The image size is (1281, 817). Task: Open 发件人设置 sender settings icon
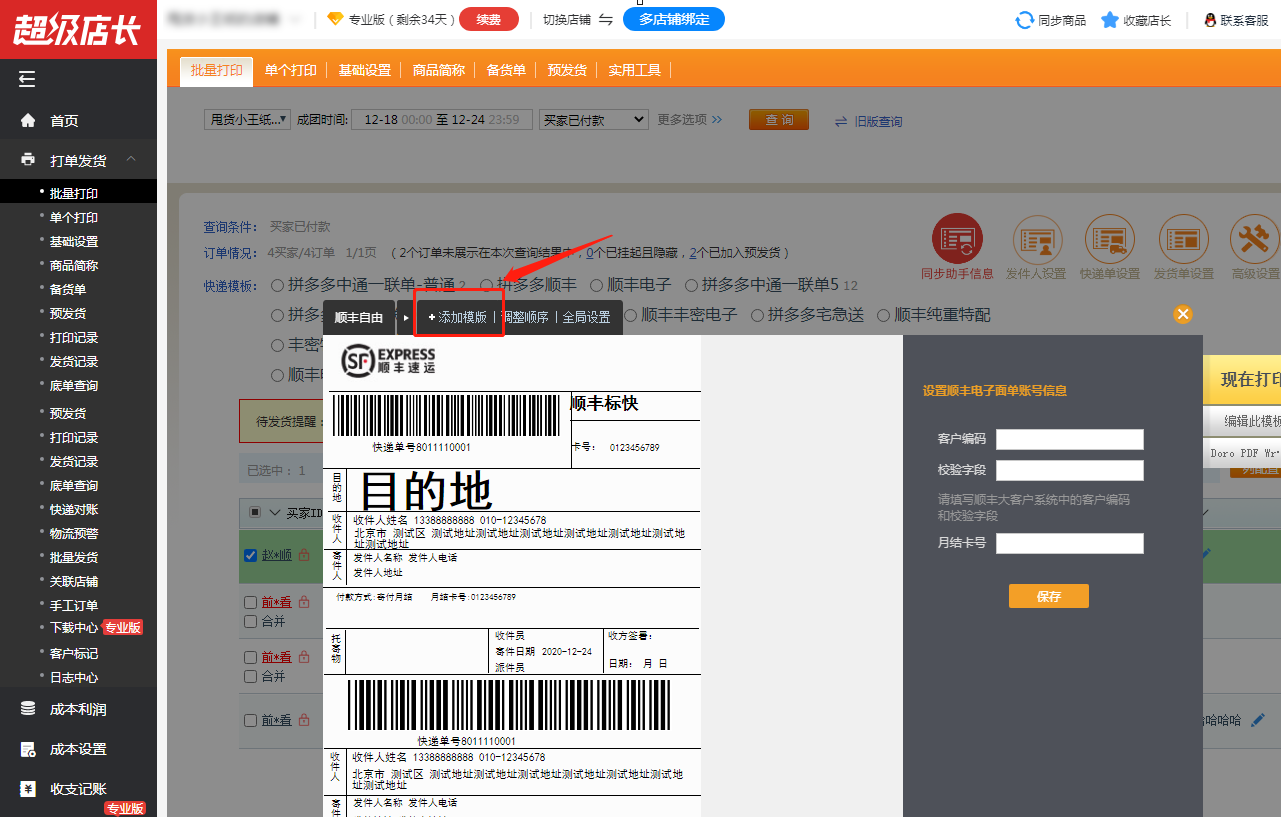[1036, 238]
